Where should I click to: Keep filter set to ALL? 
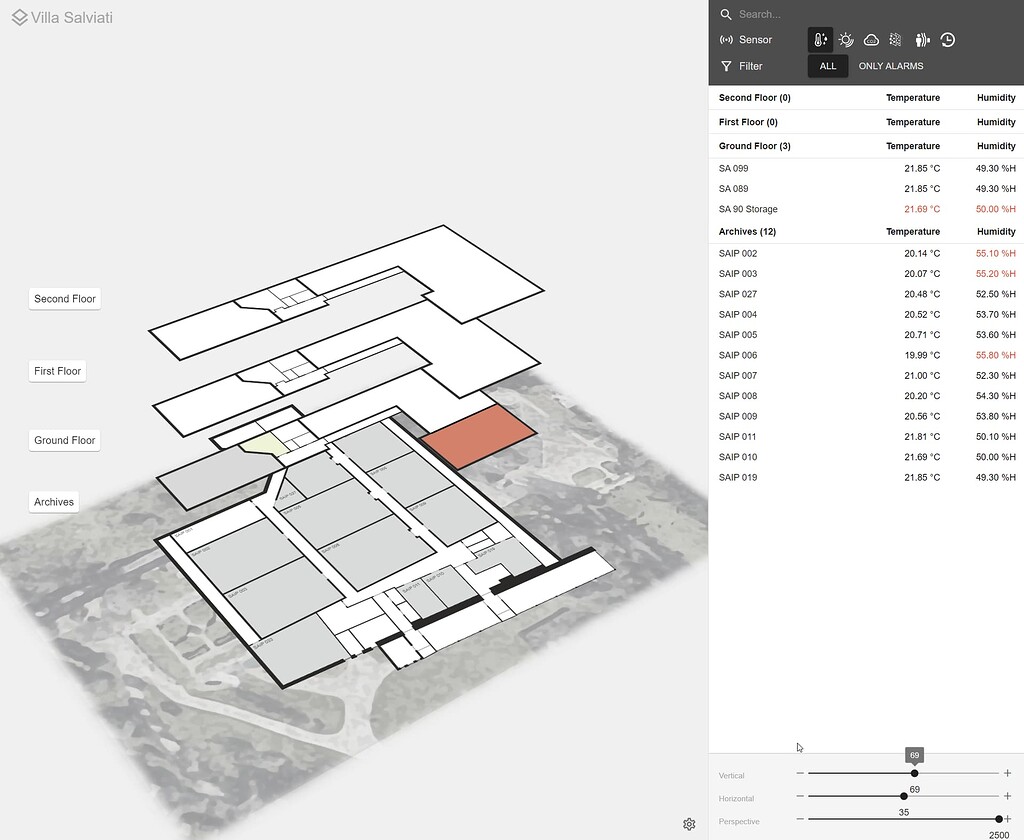click(x=827, y=66)
